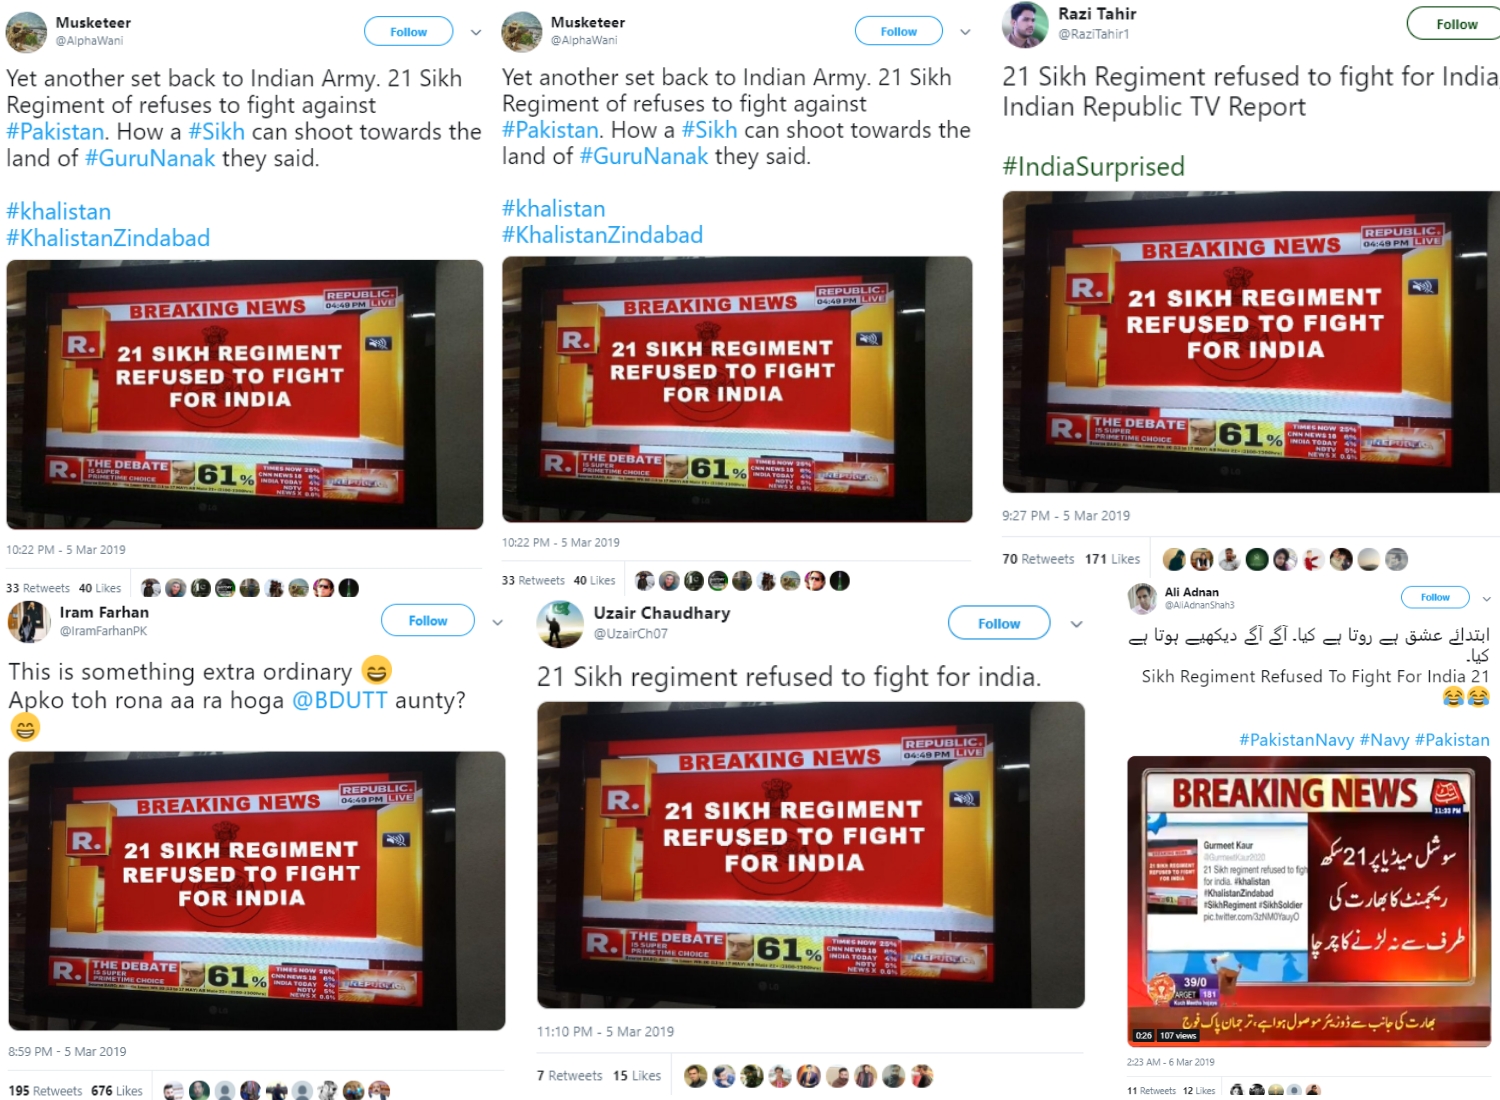Follow Ali Adnan

coord(1435,597)
